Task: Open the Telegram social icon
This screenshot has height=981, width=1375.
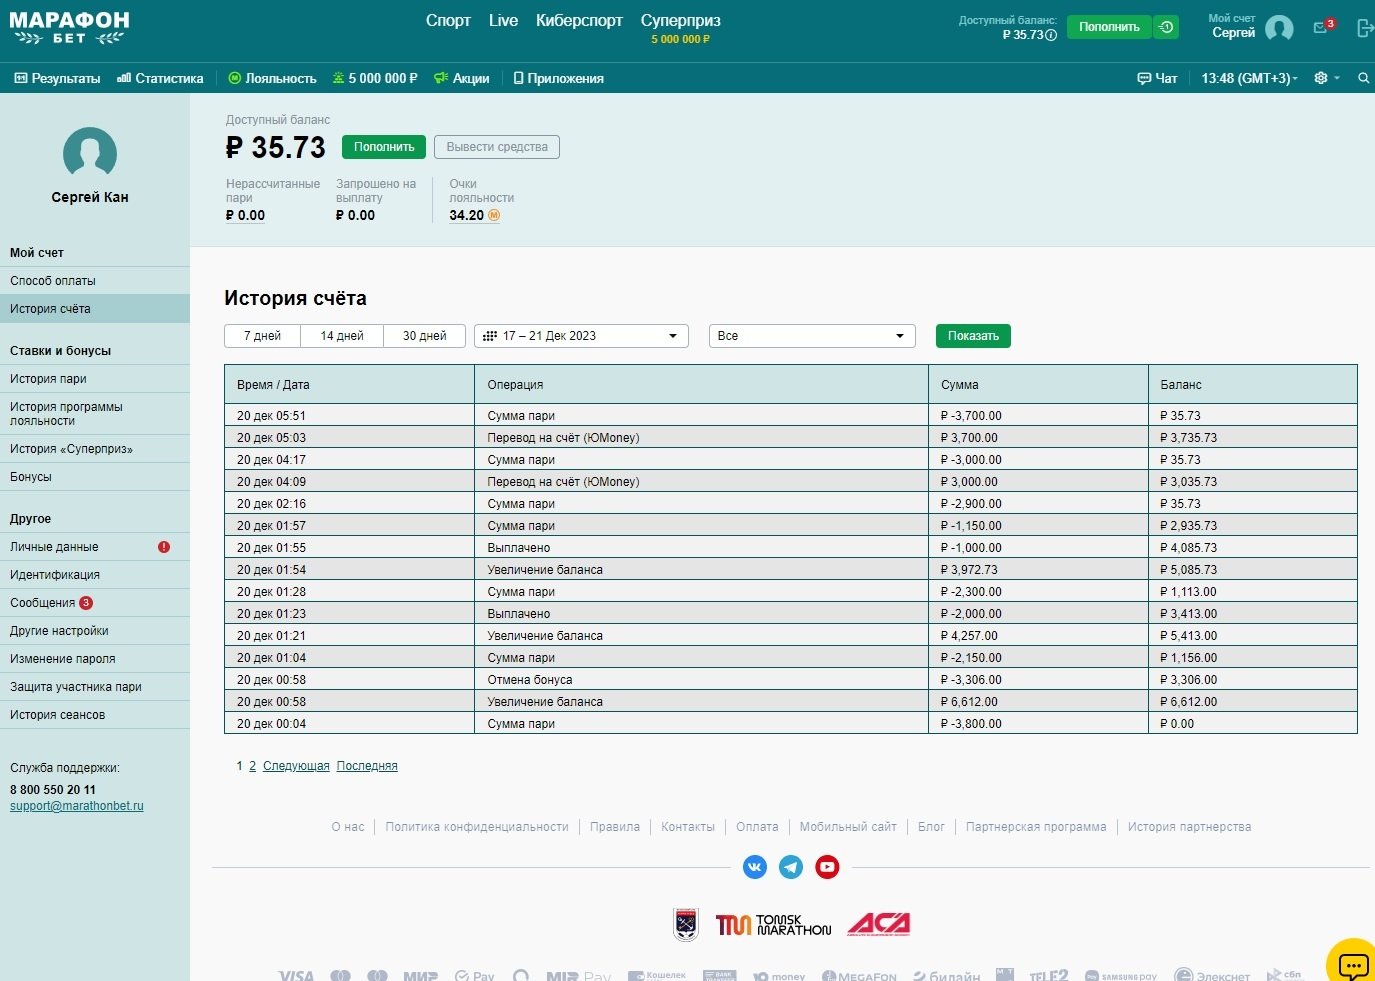Action: (x=791, y=867)
